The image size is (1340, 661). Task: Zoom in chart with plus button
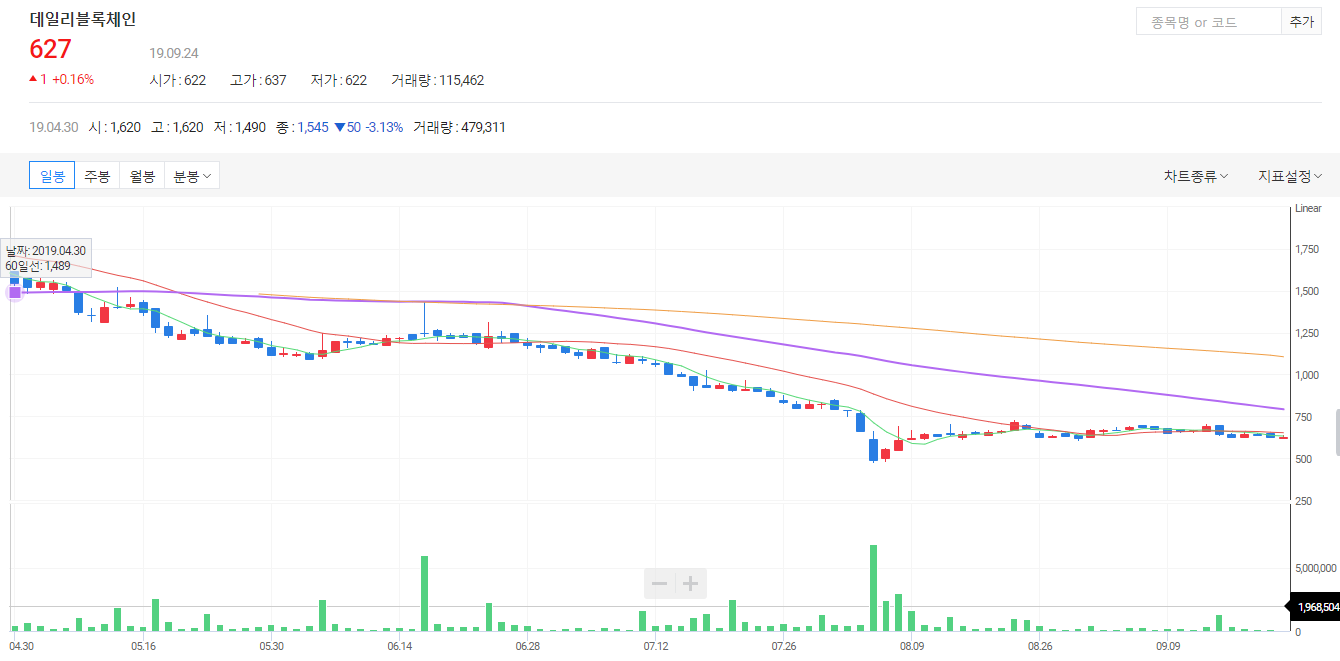point(690,583)
